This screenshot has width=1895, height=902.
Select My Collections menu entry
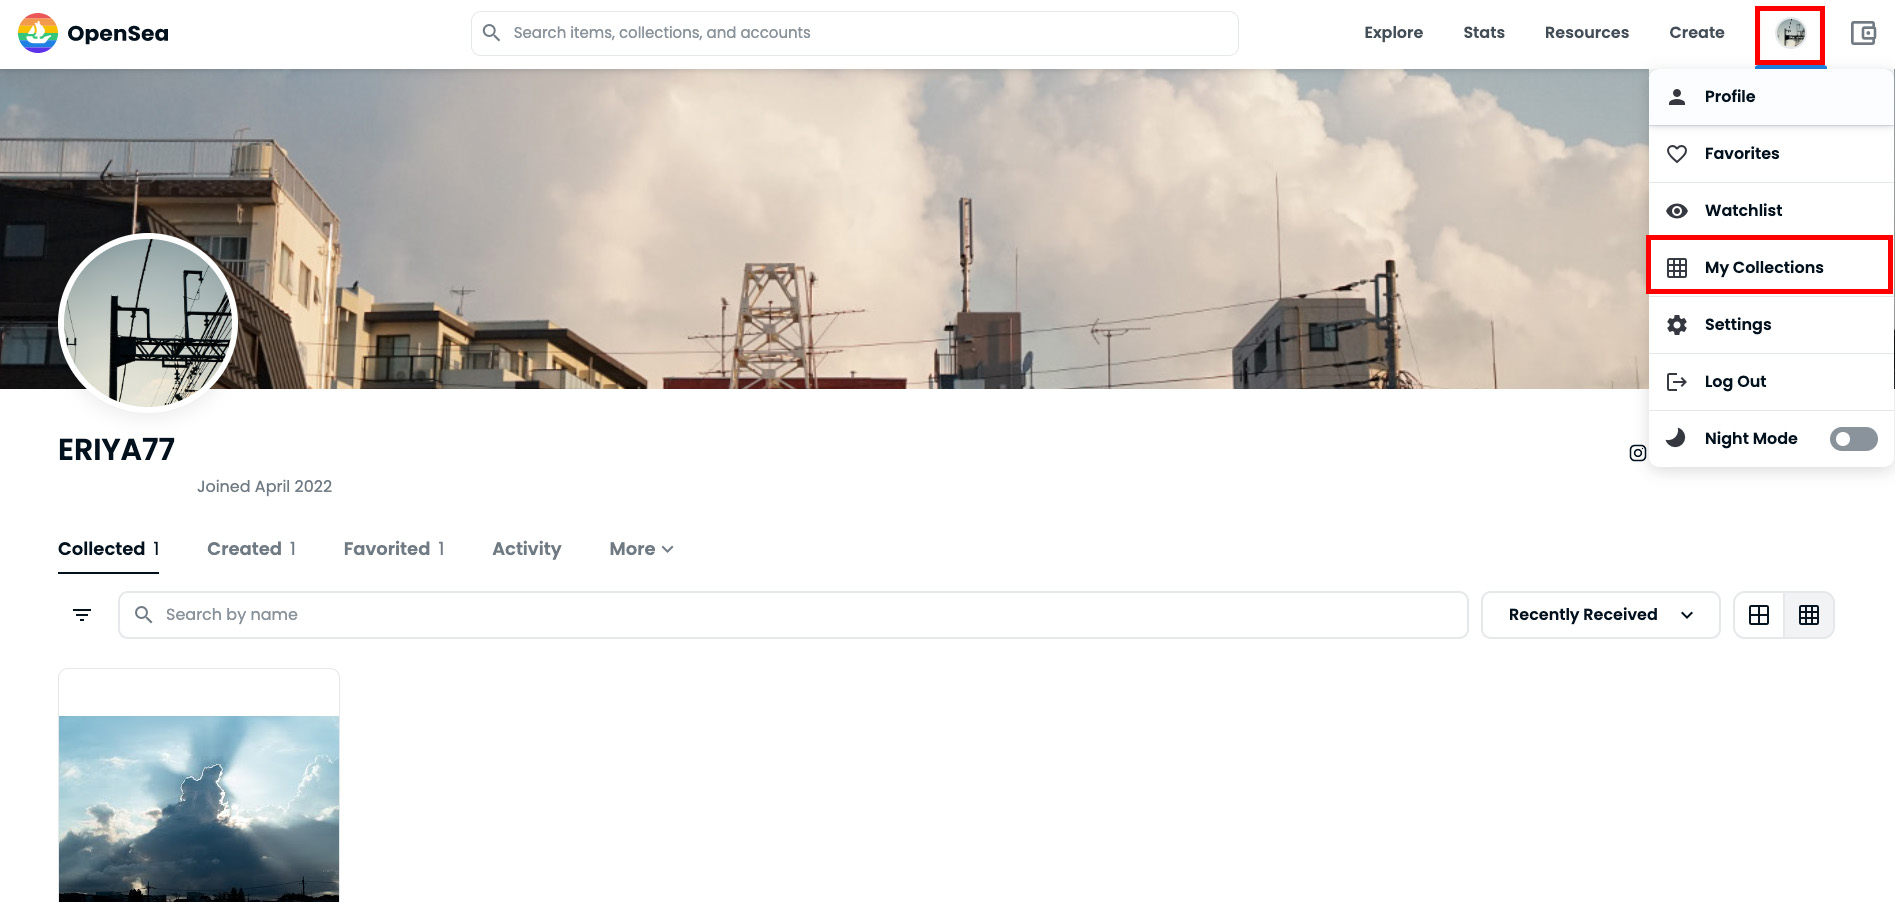point(1769,266)
